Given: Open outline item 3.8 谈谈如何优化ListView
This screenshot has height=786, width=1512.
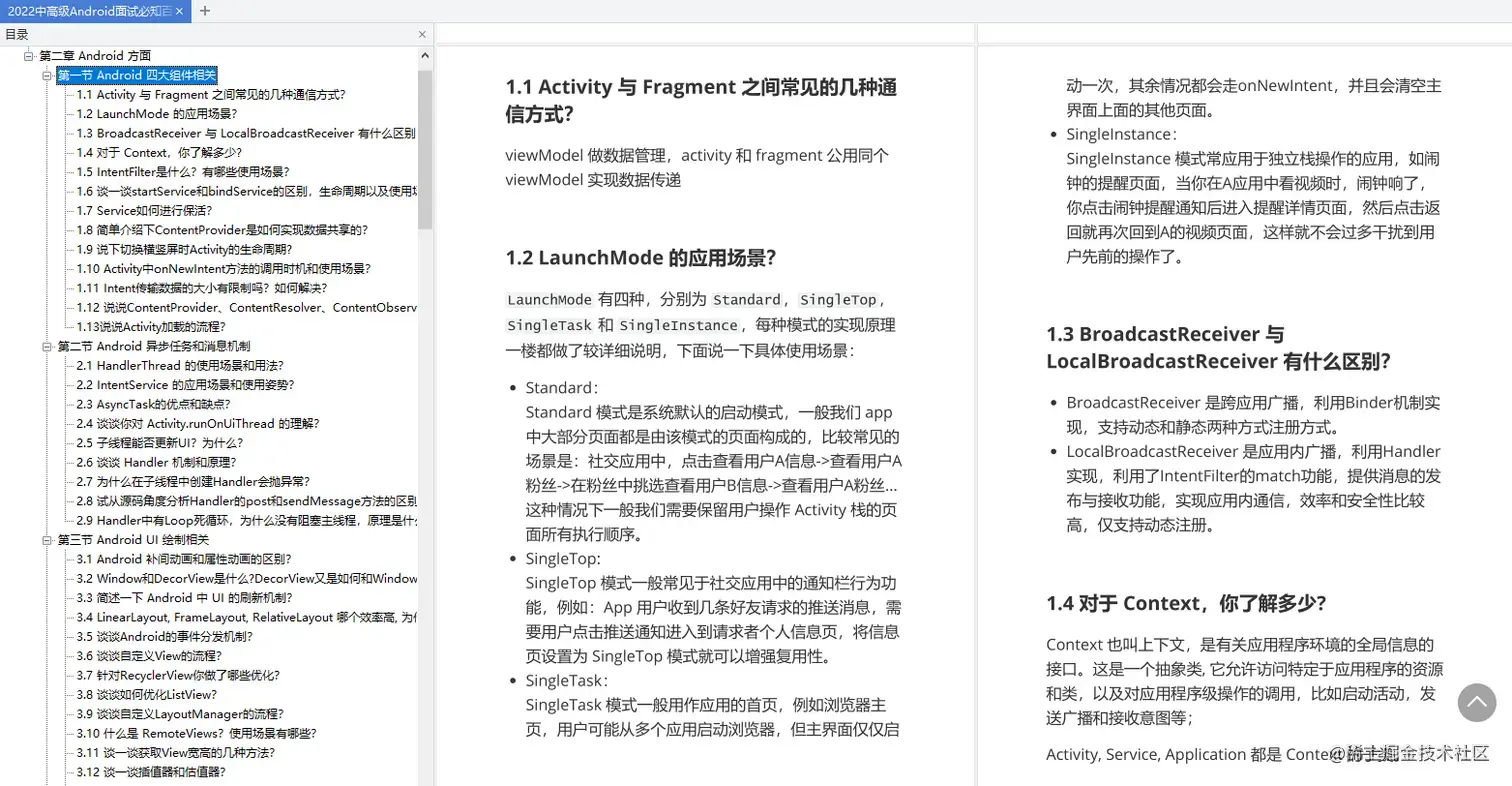Looking at the screenshot, I should (x=147, y=694).
